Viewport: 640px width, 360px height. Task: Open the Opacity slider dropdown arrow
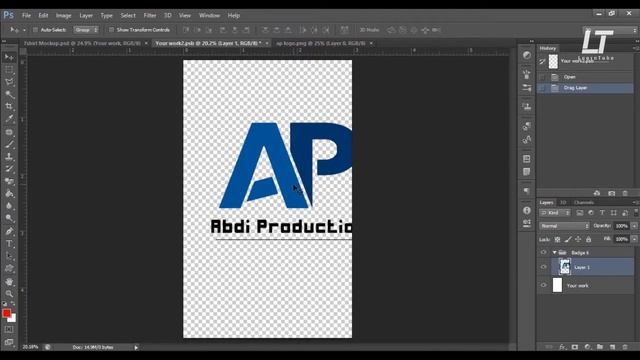tap(634, 226)
